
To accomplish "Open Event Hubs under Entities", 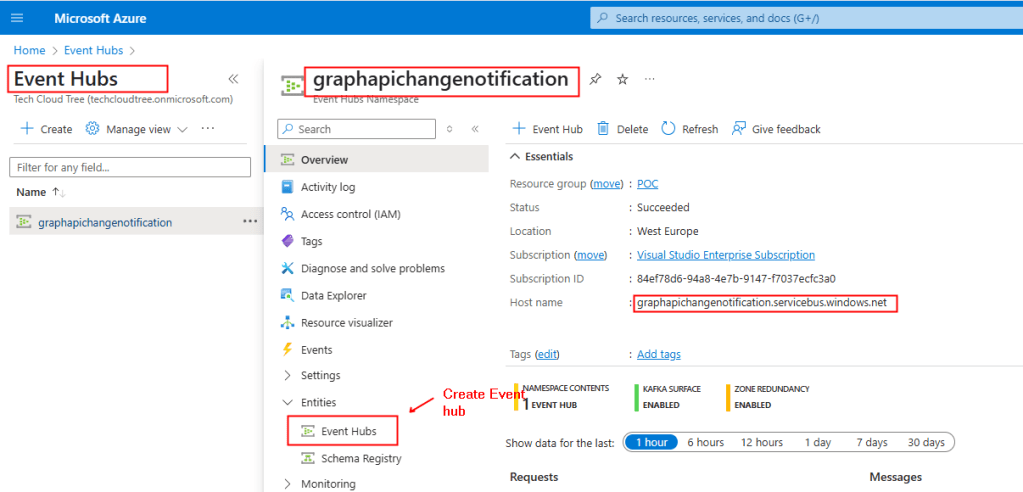I will (348, 431).
